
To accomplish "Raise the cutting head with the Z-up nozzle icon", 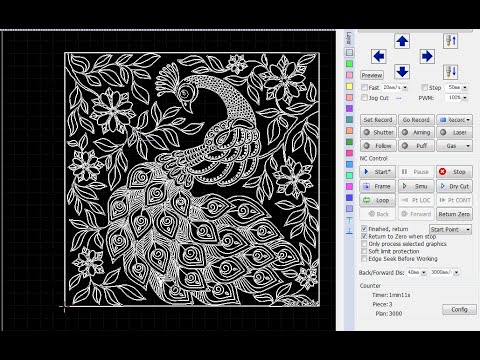I will click(451, 41).
